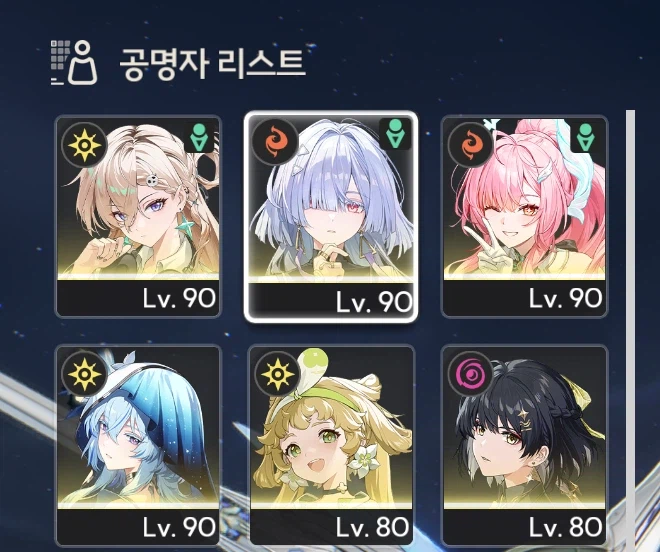Viewport: 660px width, 552px height.
Task: Click the resonator list header icon
Action: (74, 62)
